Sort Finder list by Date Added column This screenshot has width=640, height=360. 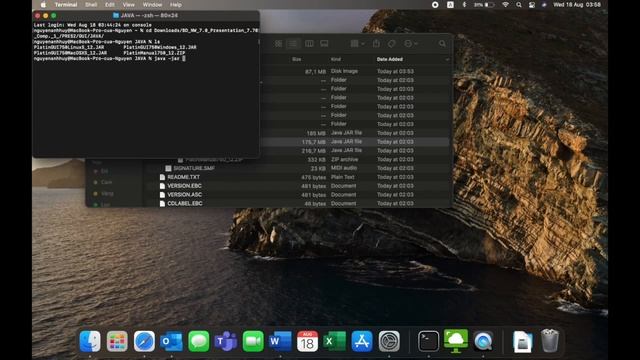click(390, 60)
